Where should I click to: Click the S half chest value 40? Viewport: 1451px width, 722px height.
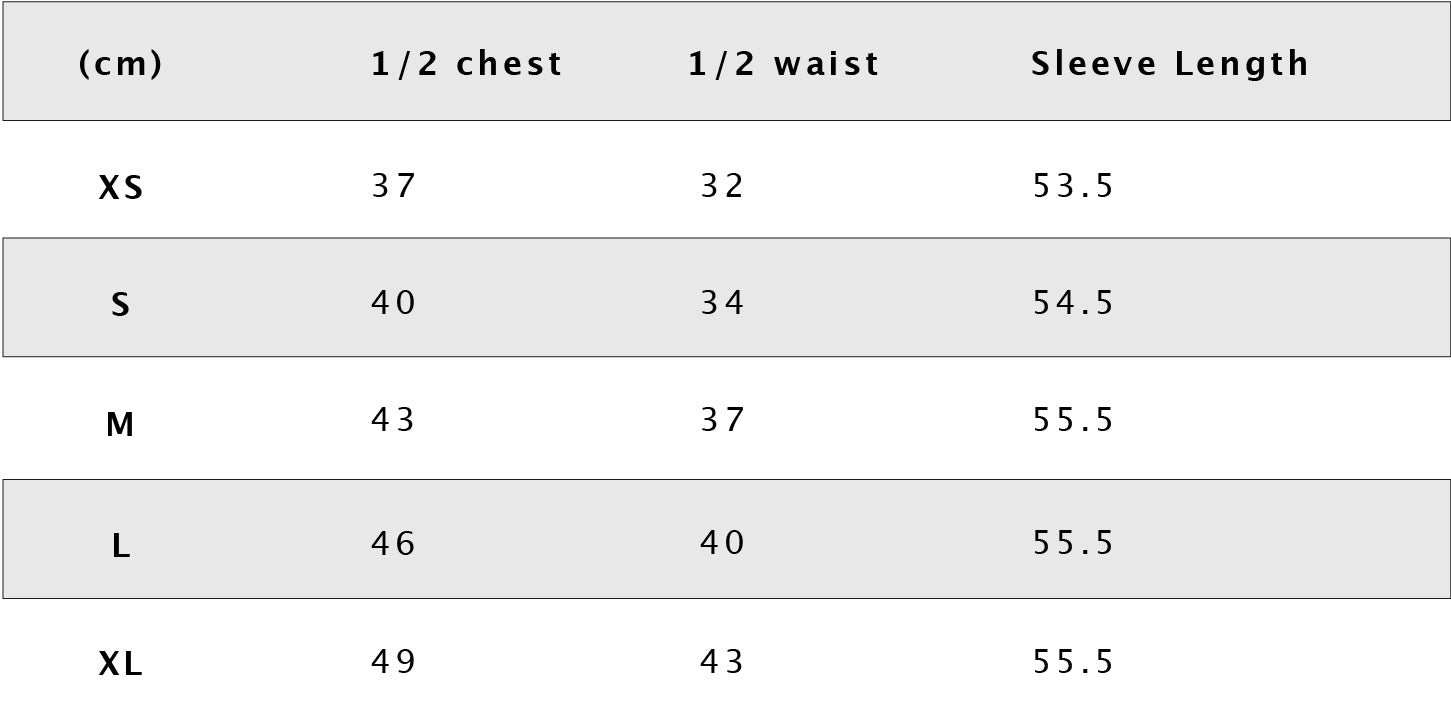point(393,302)
